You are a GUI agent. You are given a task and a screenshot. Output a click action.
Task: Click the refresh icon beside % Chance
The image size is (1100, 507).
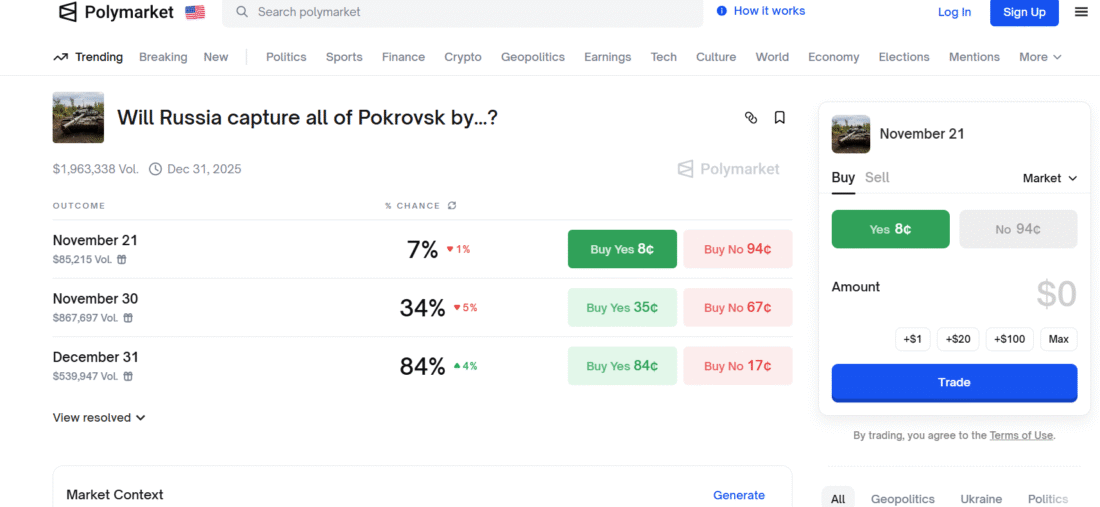point(452,206)
